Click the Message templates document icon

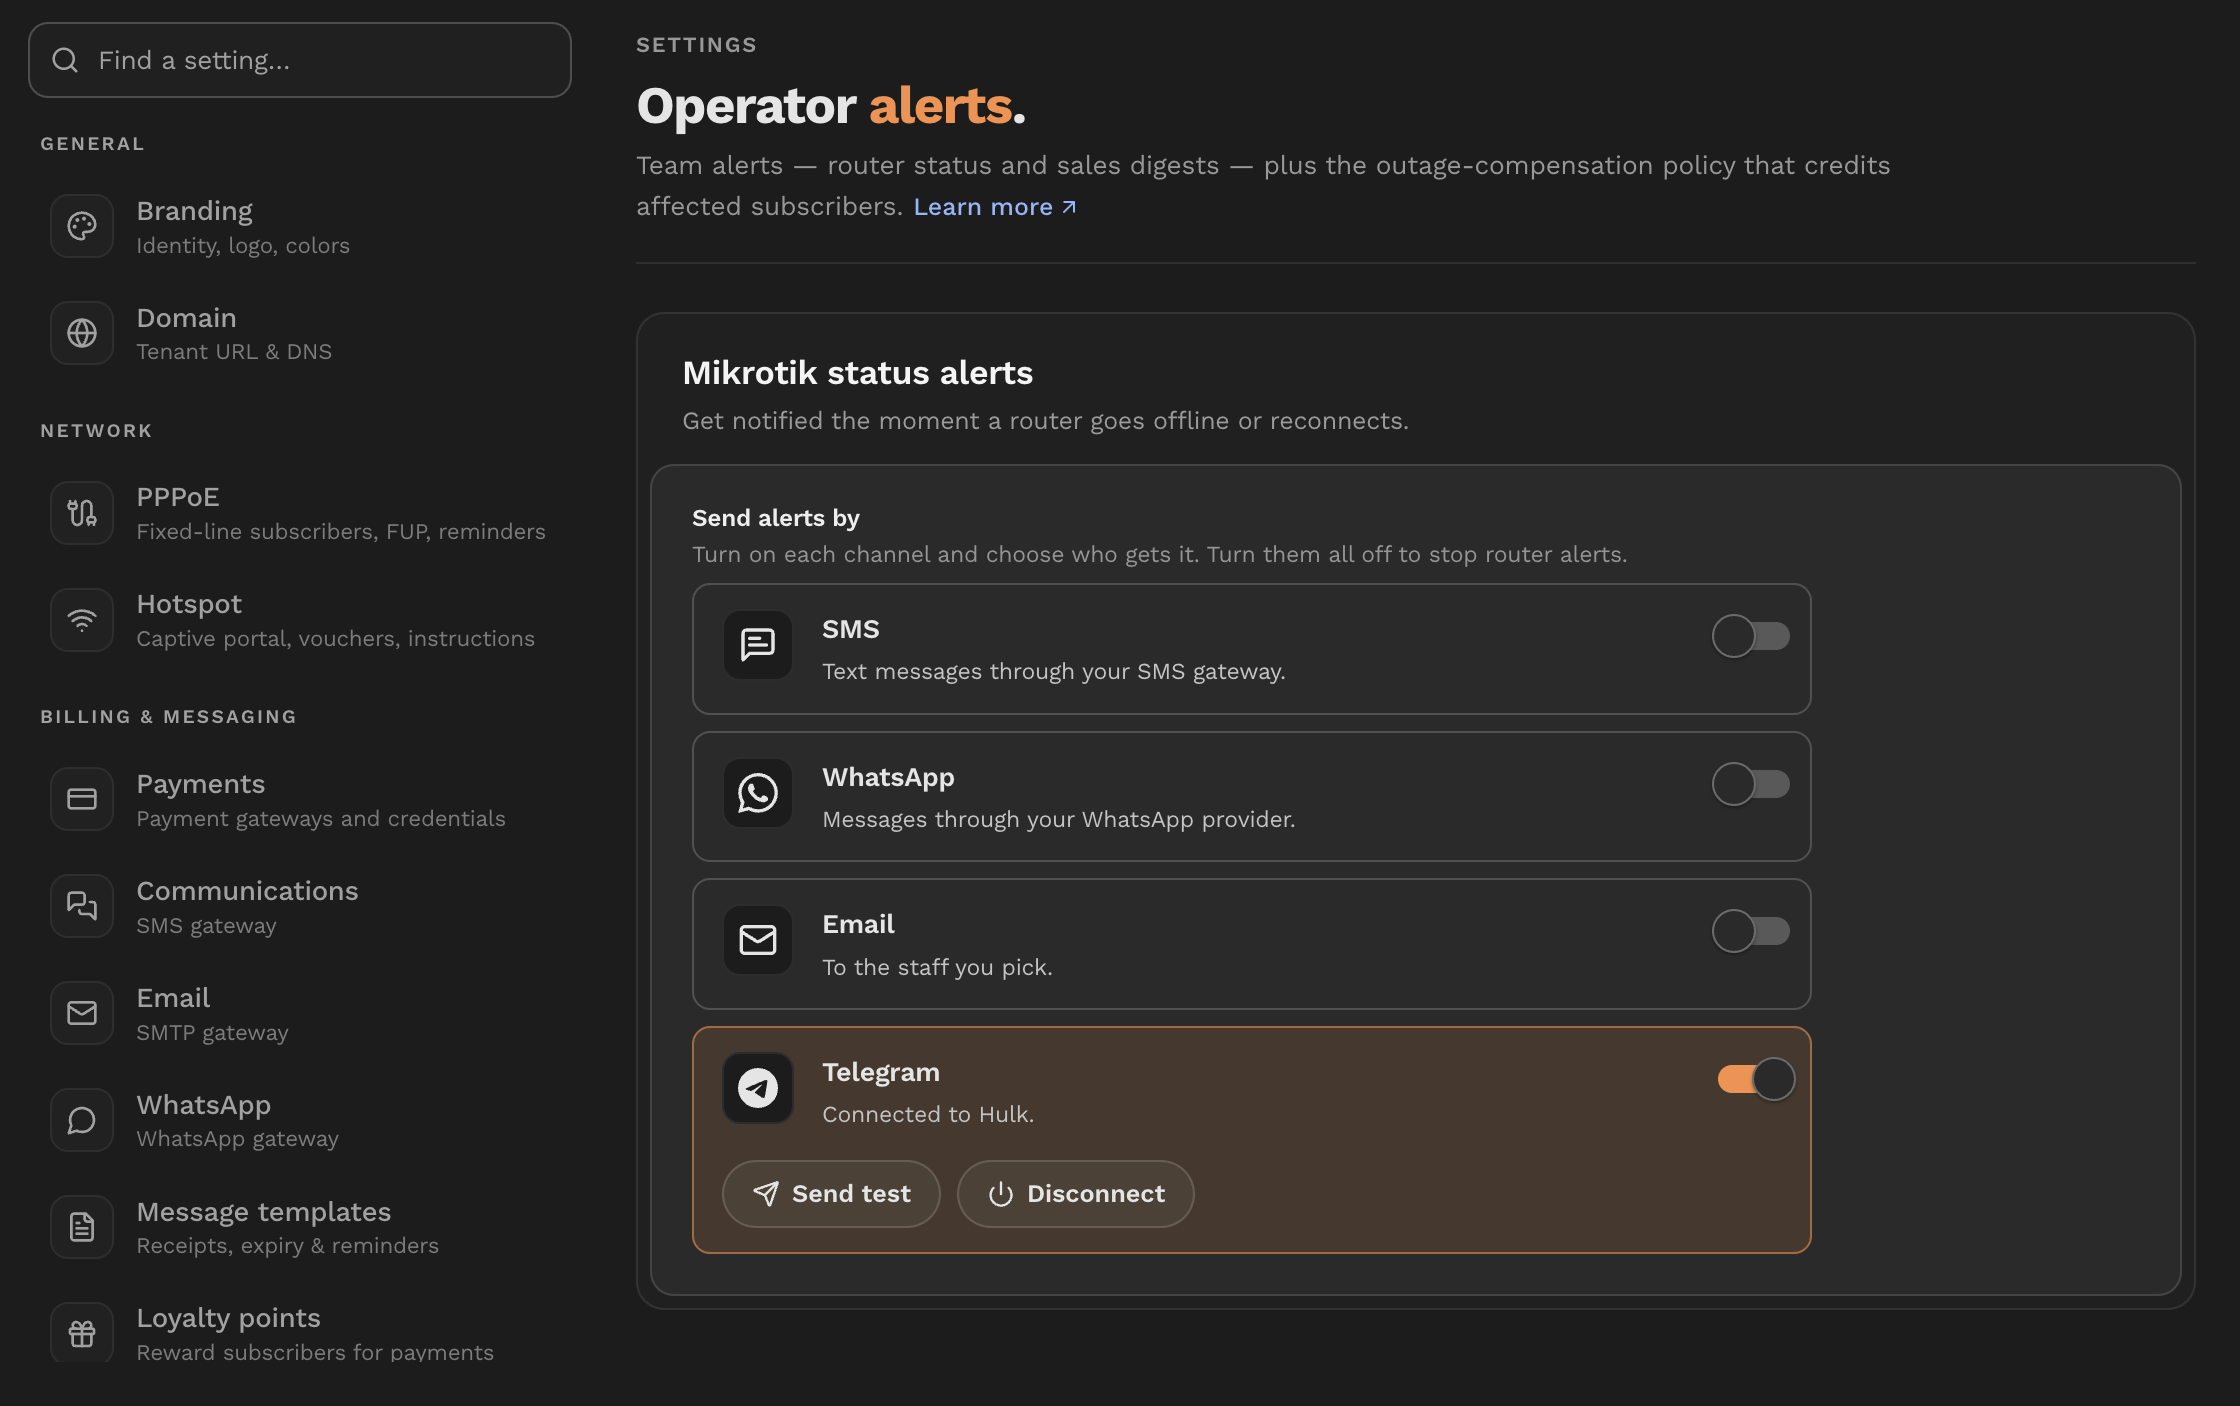(x=82, y=1227)
